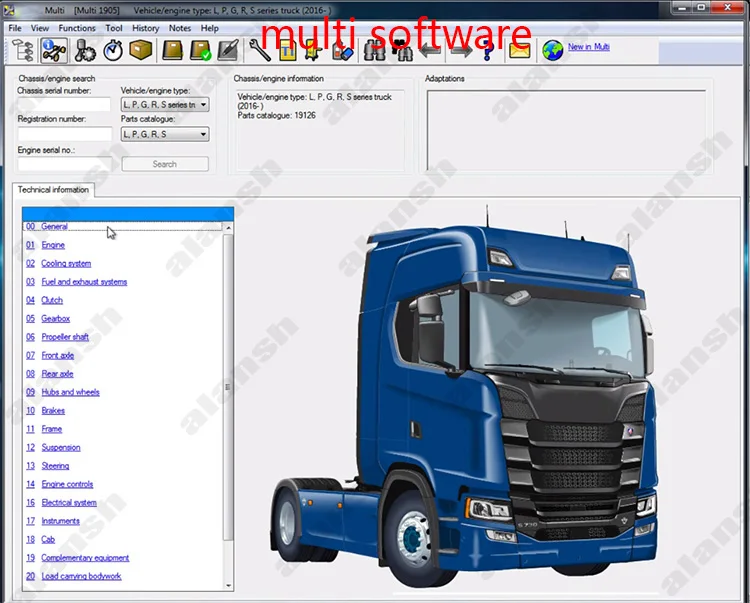Click the list scrollbar down arrow
The image size is (750, 603).
(229, 585)
